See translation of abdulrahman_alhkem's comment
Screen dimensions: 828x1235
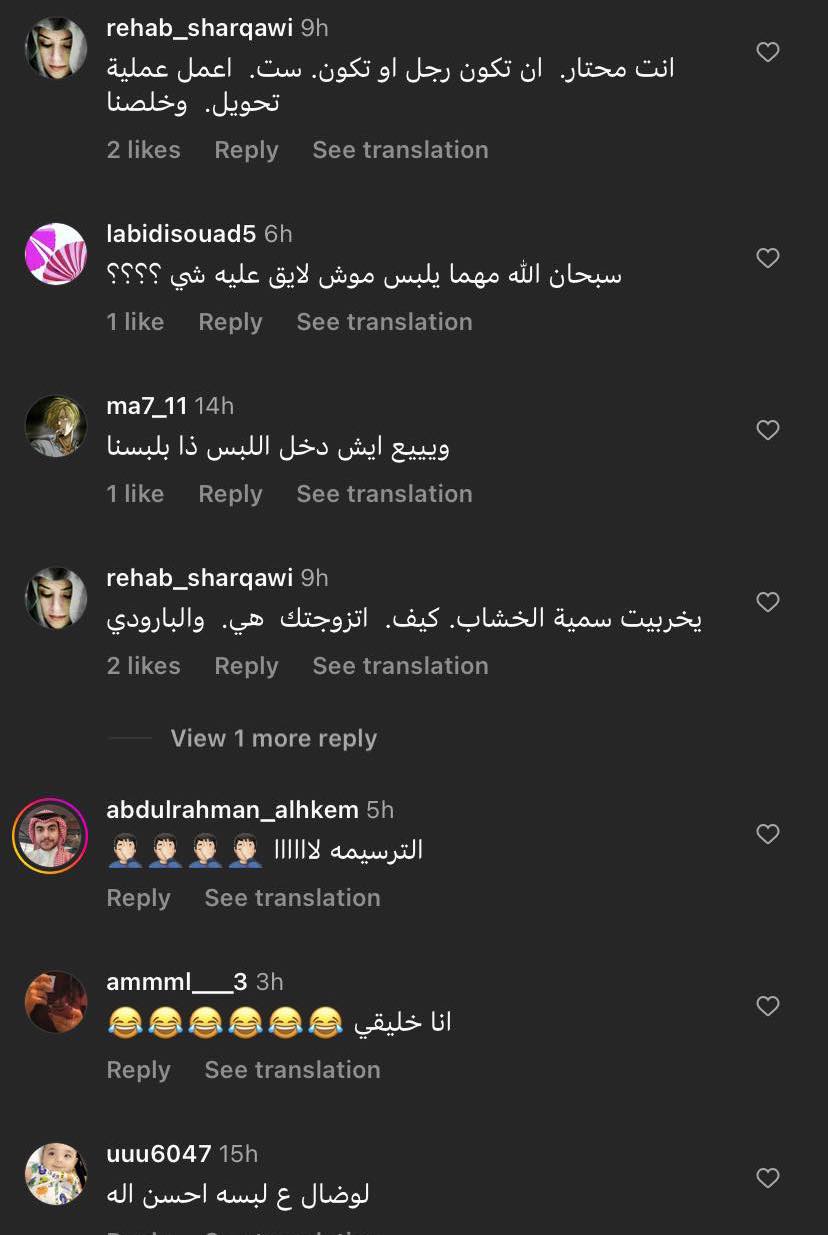click(x=292, y=898)
